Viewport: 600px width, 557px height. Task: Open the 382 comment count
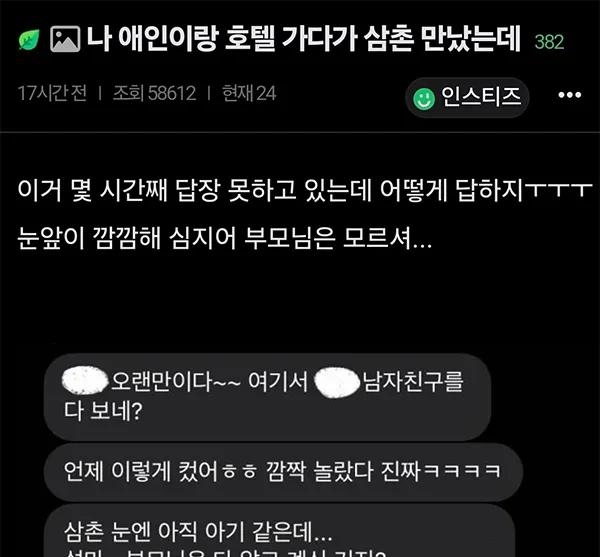pyautogui.click(x=549, y=42)
